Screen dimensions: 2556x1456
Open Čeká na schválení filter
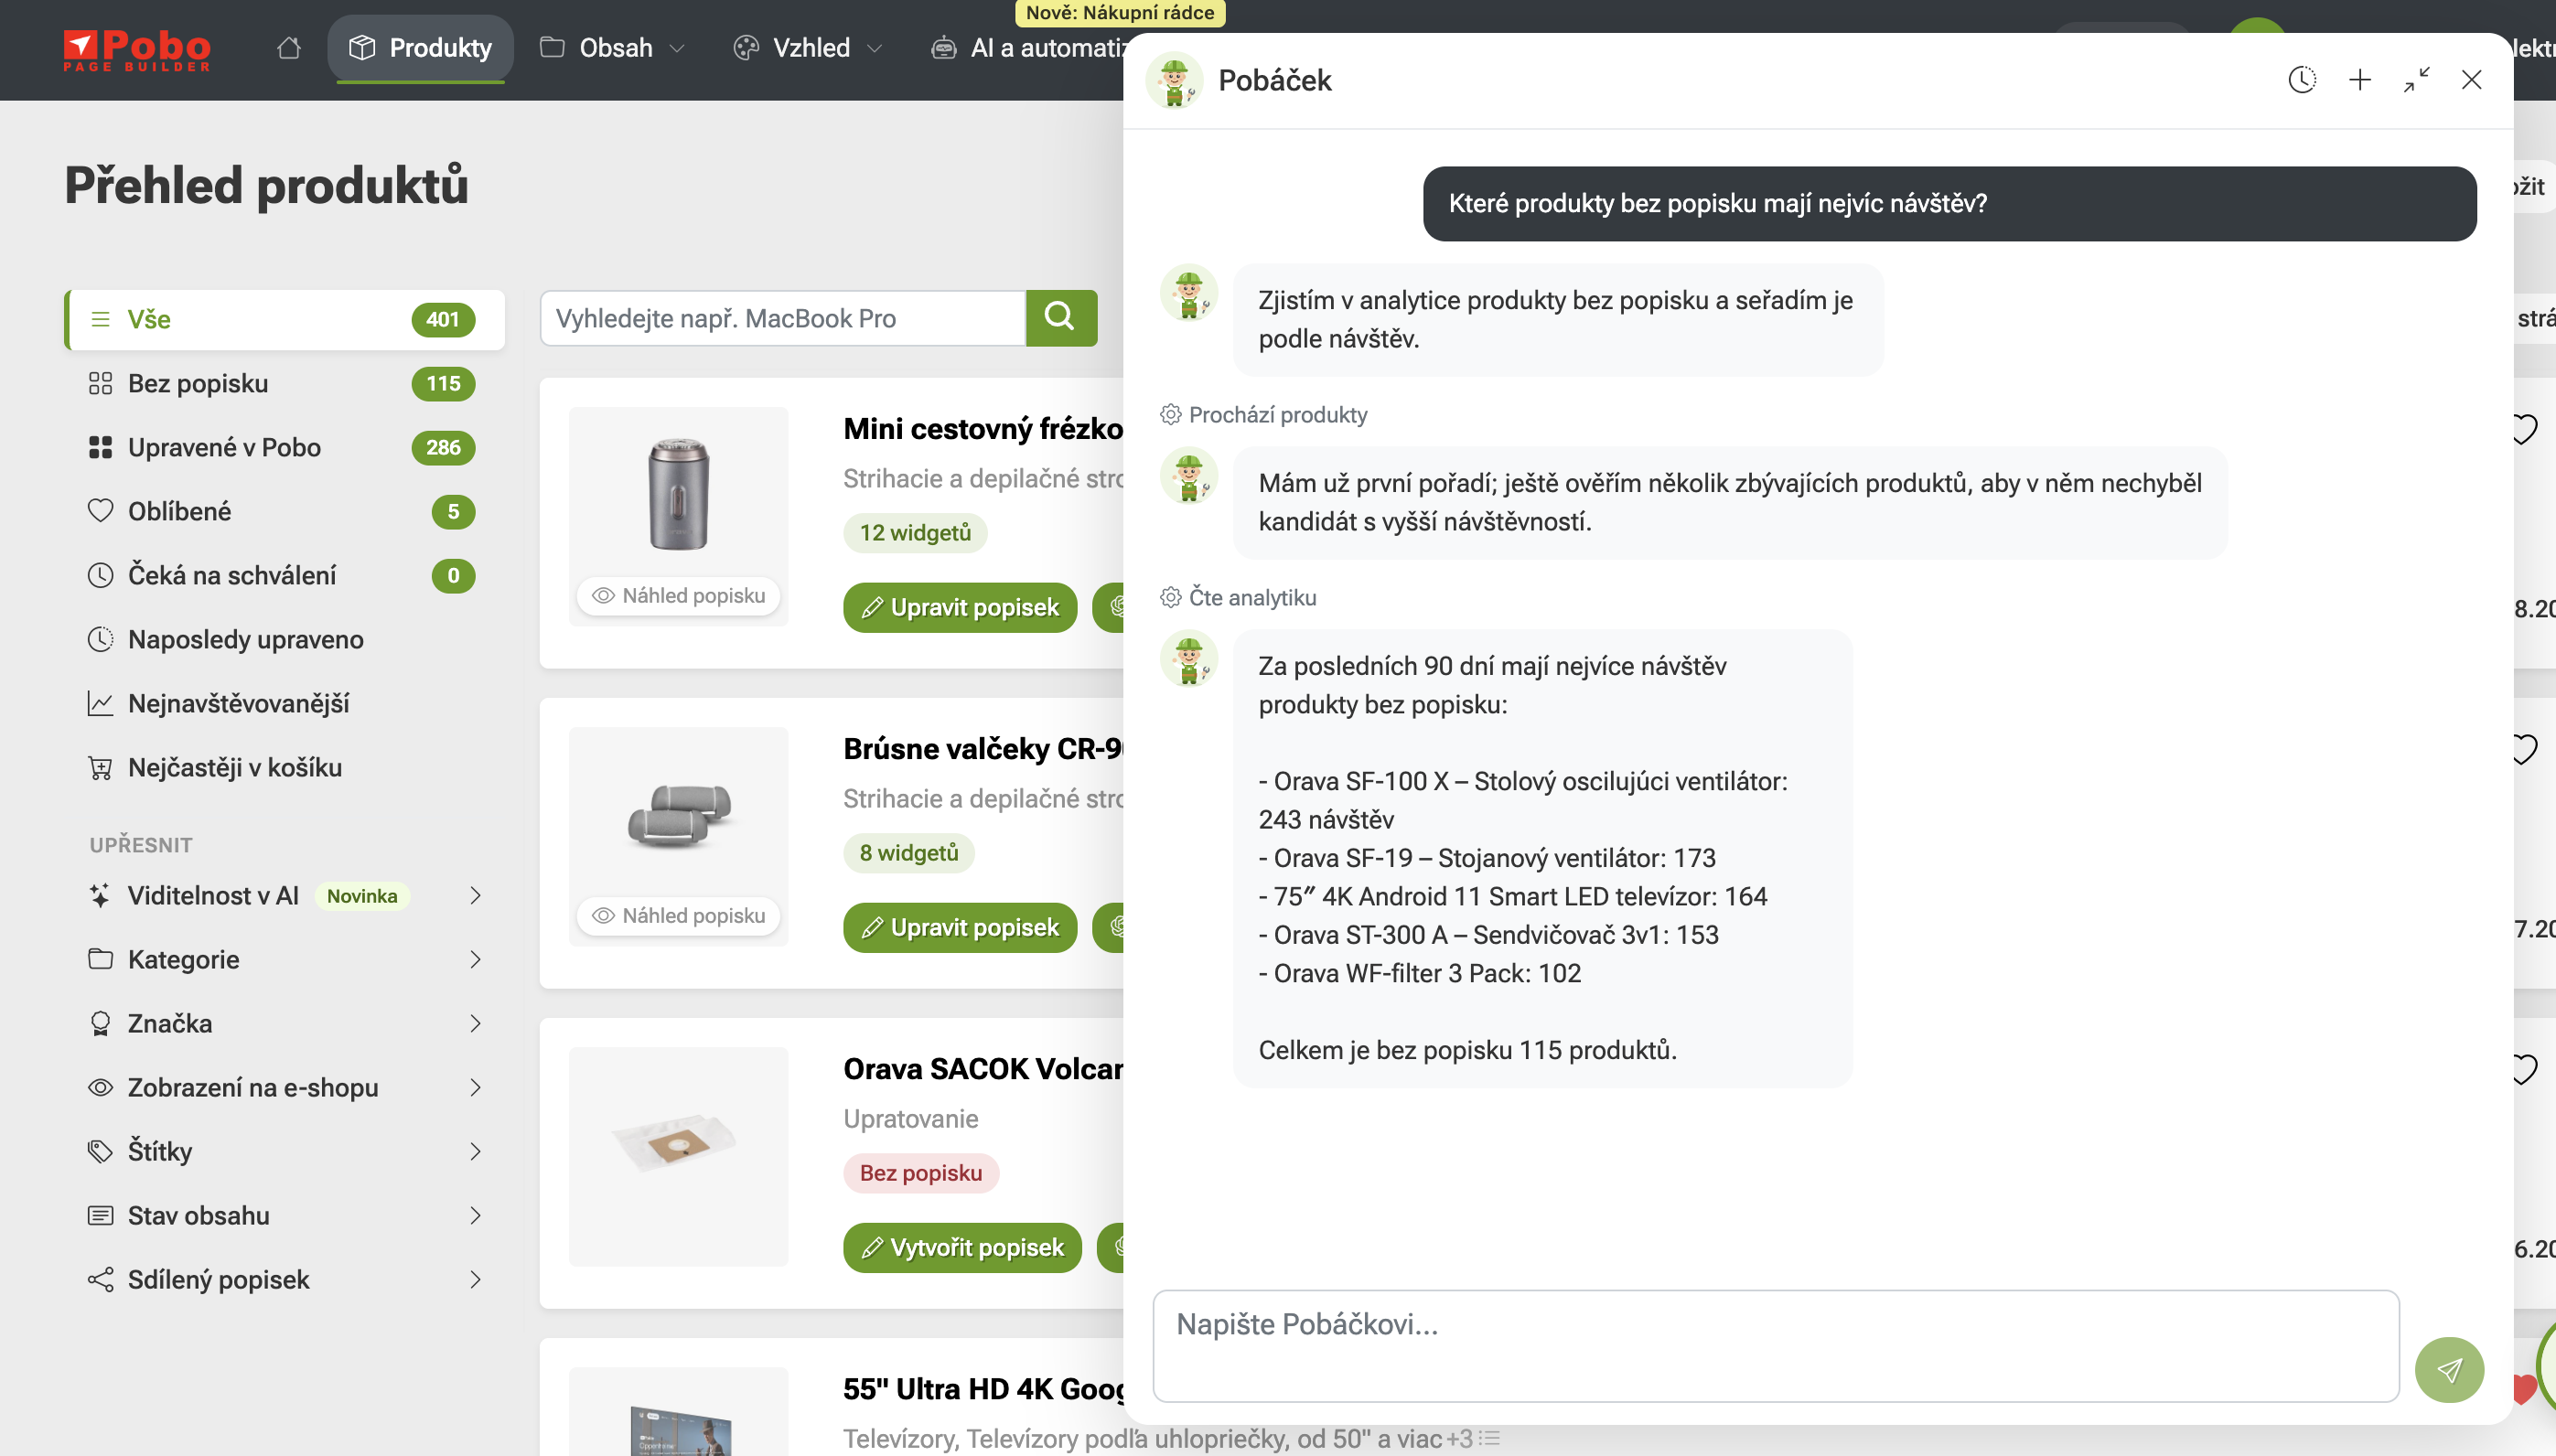click(284, 576)
